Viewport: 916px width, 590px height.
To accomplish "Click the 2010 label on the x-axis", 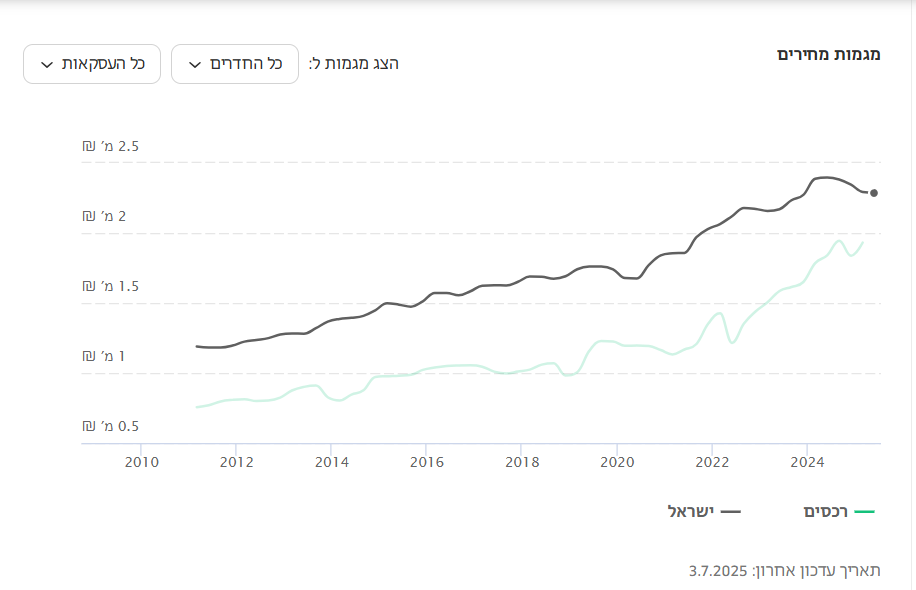I will tap(141, 462).
